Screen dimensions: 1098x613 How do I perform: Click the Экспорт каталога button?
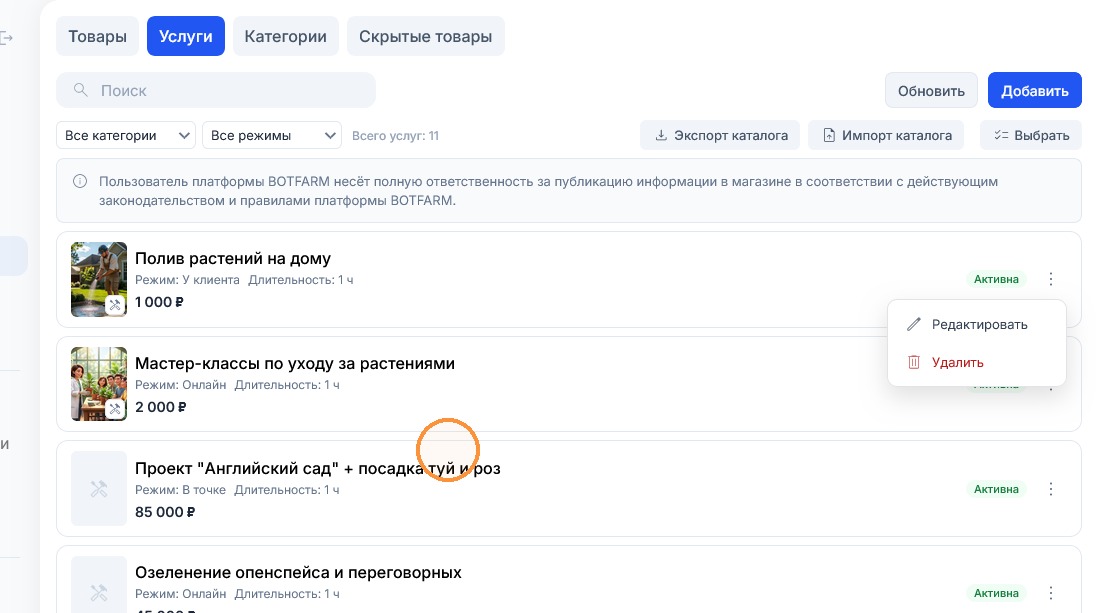click(721, 135)
